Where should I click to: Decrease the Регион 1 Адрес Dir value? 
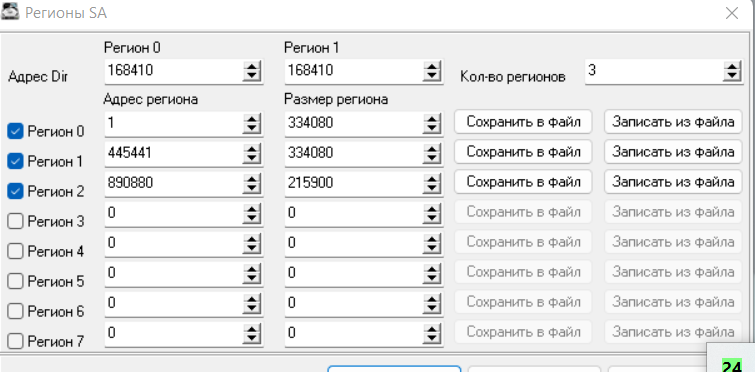coord(432,77)
